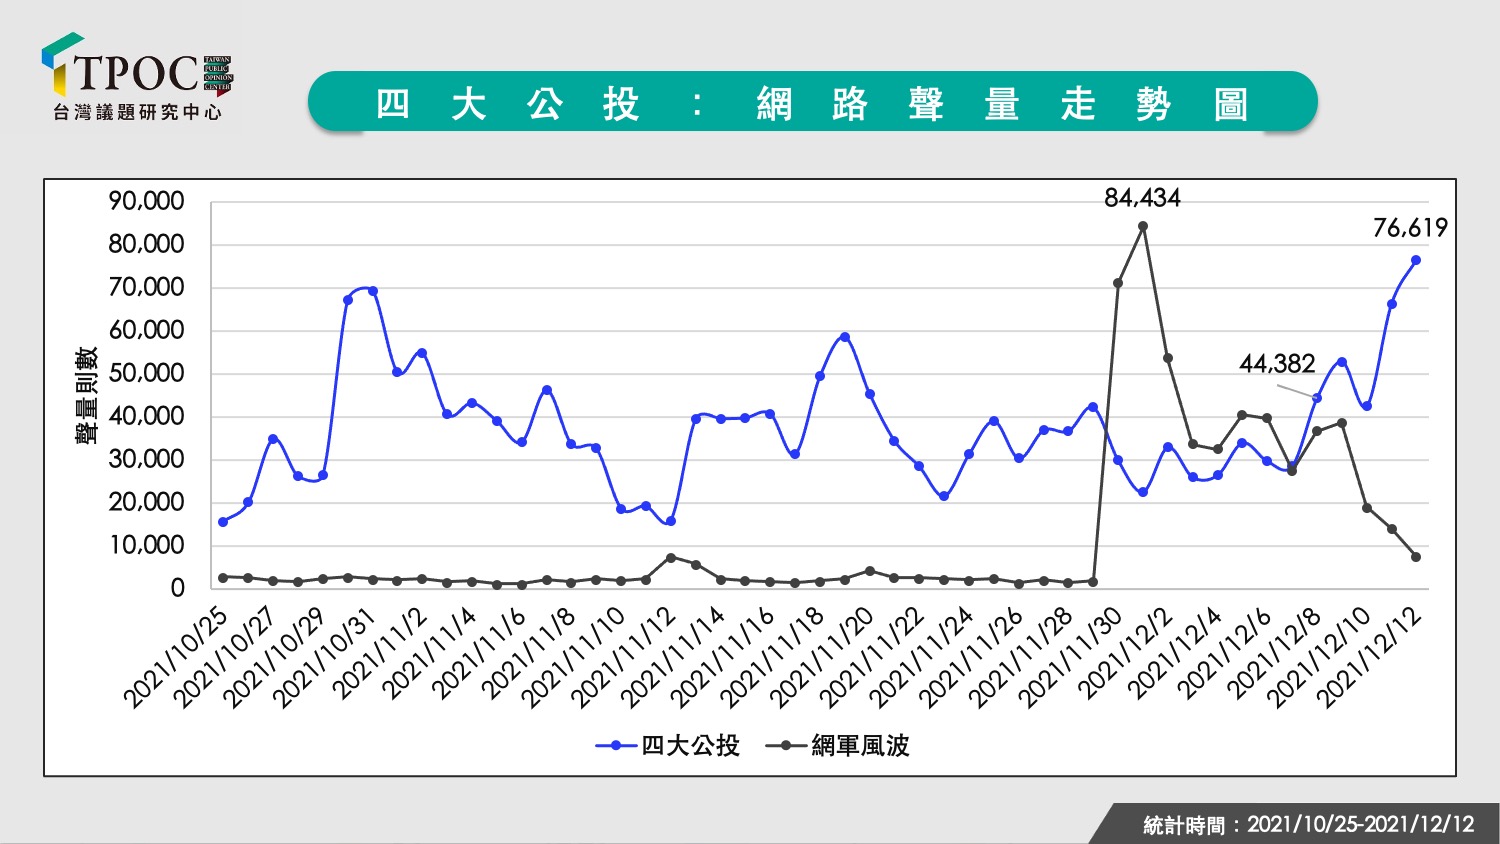Click the TPOC logo cube icon
This screenshot has width=1500, height=844.
(61, 64)
